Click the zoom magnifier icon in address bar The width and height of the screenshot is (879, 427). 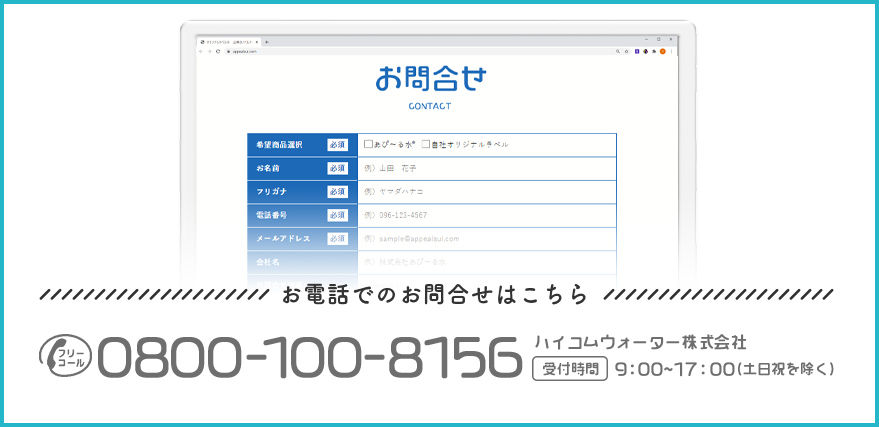[x=618, y=51]
